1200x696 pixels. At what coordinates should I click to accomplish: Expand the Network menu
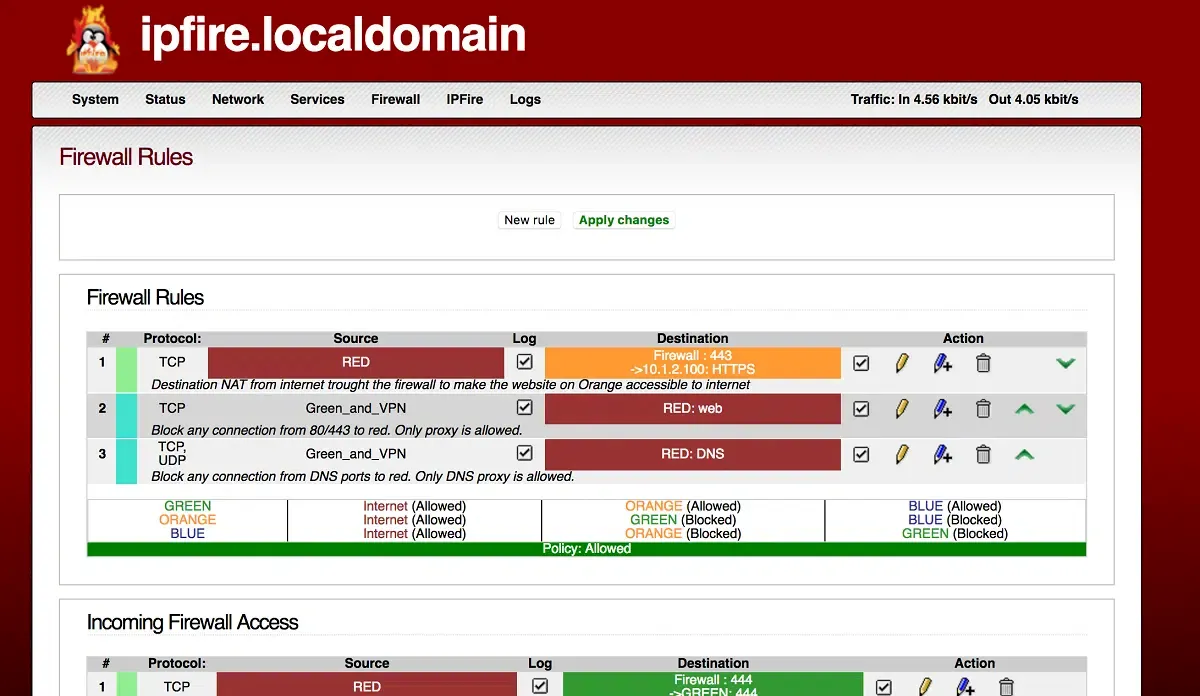click(x=238, y=99)
